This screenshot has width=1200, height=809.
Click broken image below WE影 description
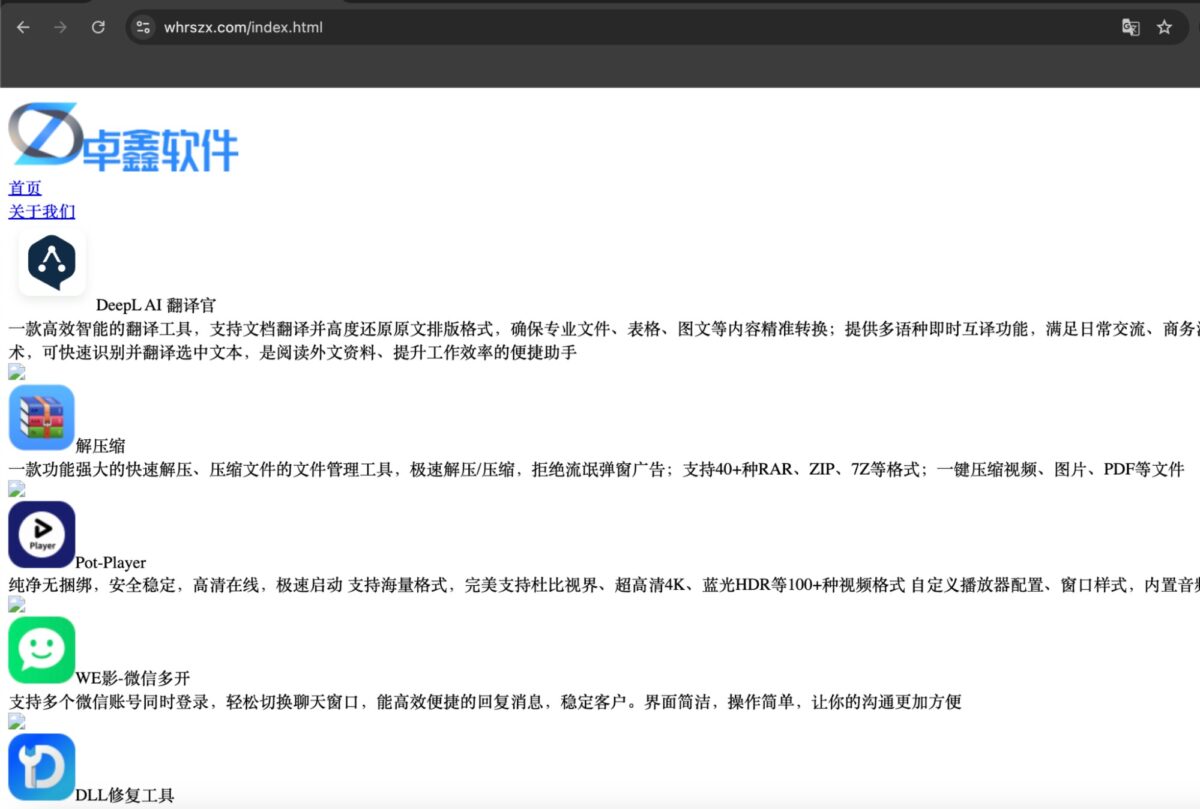(17, 722)
